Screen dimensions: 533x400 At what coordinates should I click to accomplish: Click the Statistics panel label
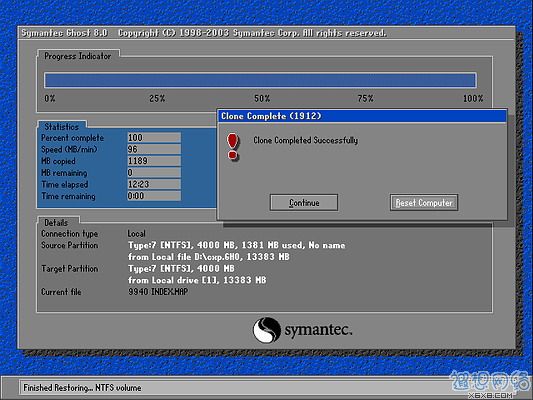[x=62, y=127]
